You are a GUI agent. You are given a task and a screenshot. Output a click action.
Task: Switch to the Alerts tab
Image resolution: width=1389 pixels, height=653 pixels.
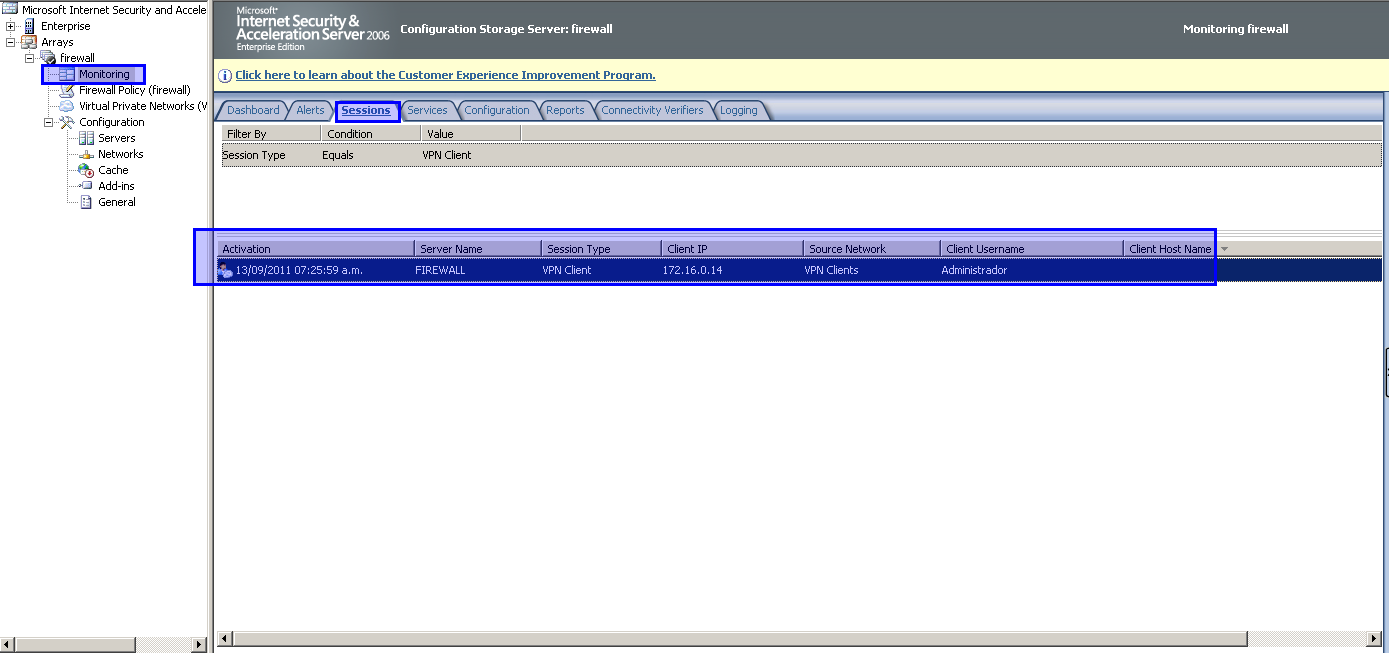pyautogui.click(x=310, y=110)
